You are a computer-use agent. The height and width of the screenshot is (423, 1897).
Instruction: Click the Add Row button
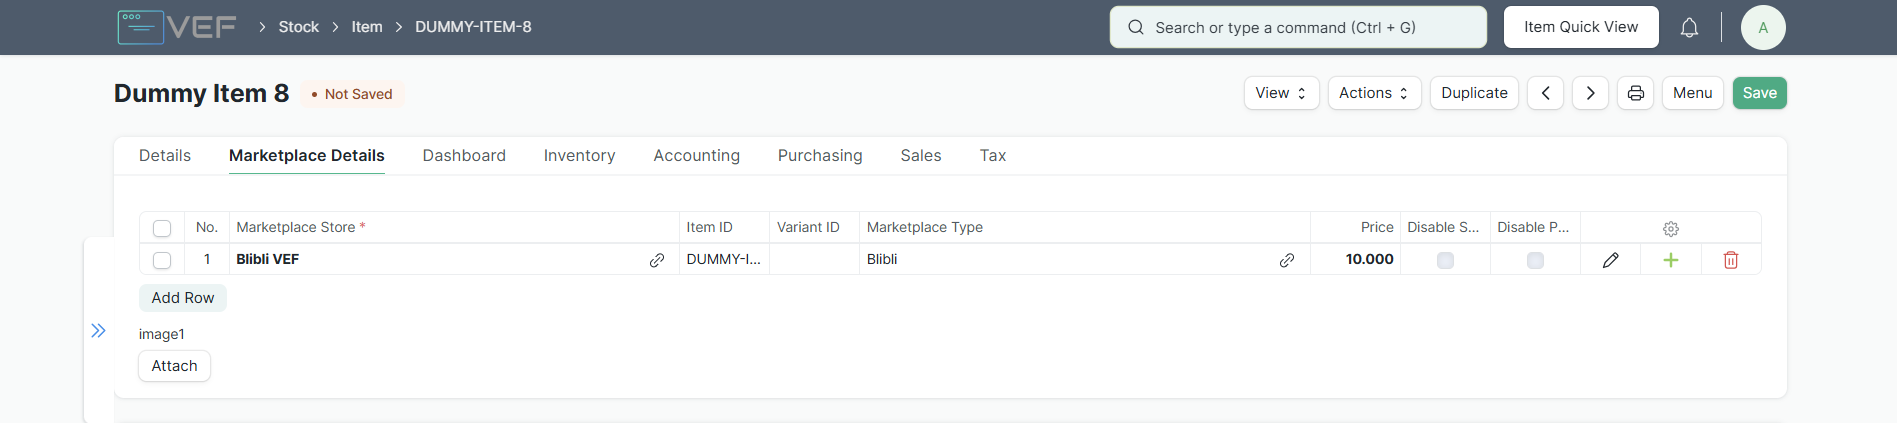pos(183,298)
